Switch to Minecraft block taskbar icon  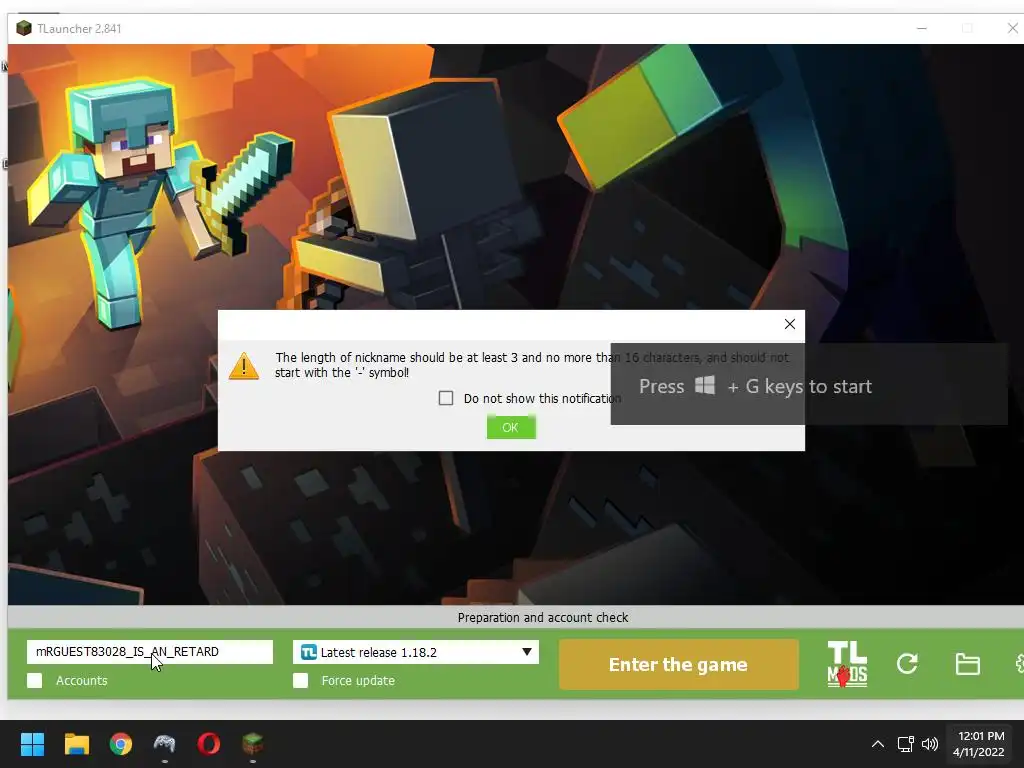[x=253, y=744]
